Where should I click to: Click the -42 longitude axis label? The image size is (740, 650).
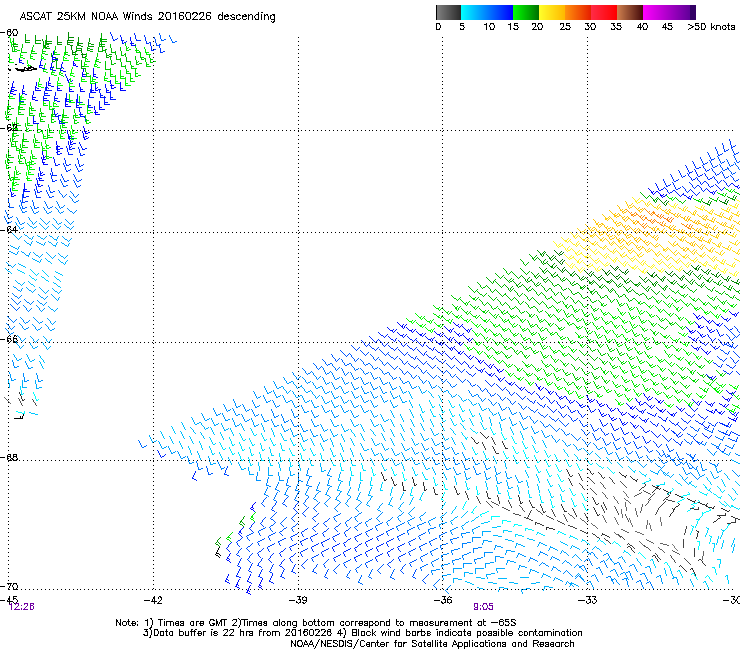[x=153, y=600]
